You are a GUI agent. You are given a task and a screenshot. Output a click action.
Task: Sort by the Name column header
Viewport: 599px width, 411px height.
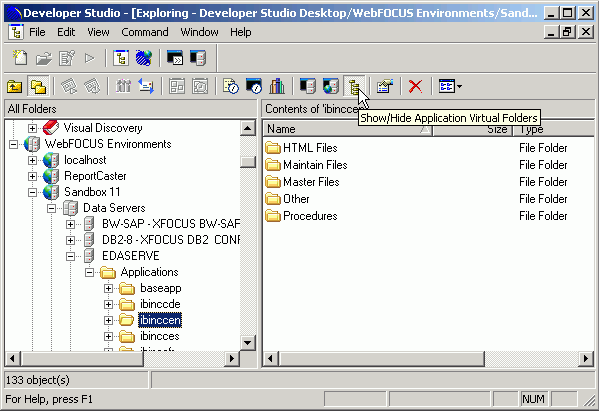coord(348,129)
